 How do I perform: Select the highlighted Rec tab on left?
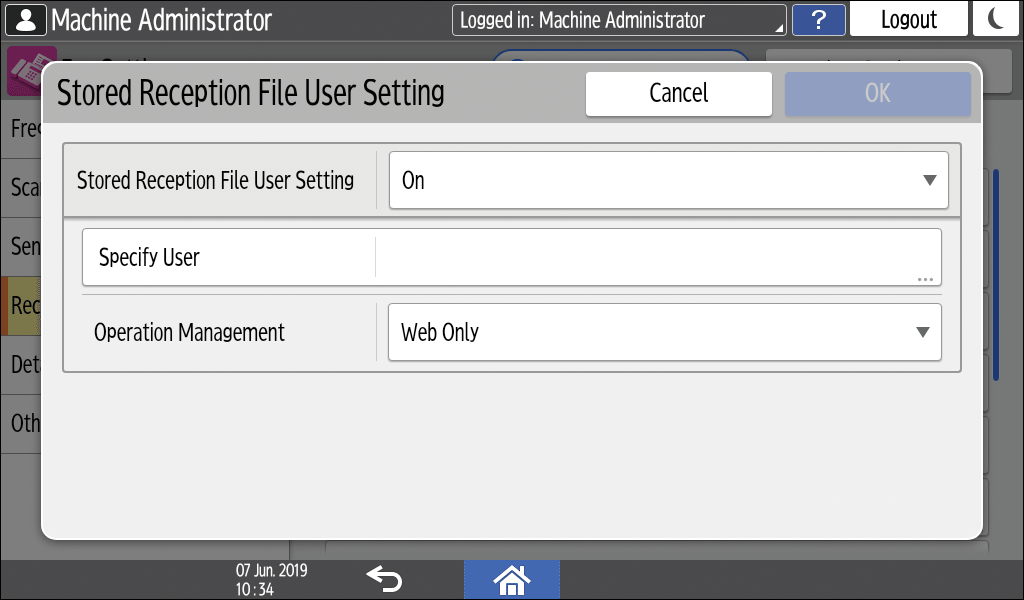click(x=21, y=306)
